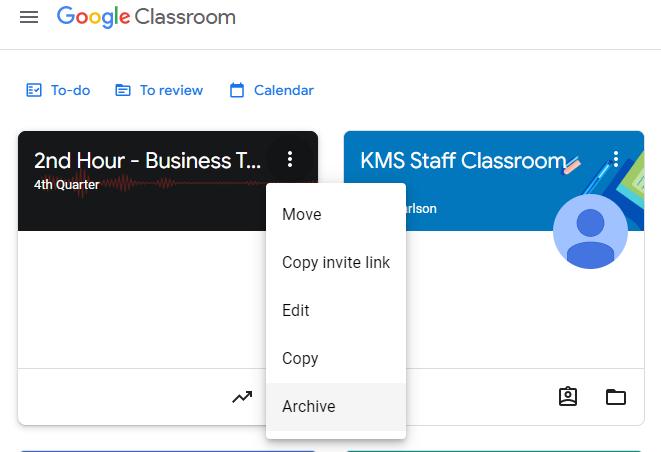Open the hamburger main menu

pos(29,17)
